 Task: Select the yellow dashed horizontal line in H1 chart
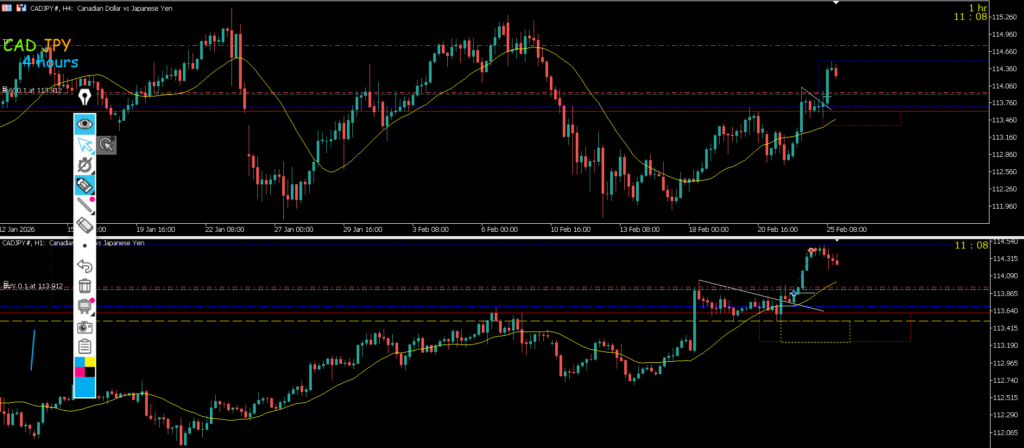(x=494, y=321)
